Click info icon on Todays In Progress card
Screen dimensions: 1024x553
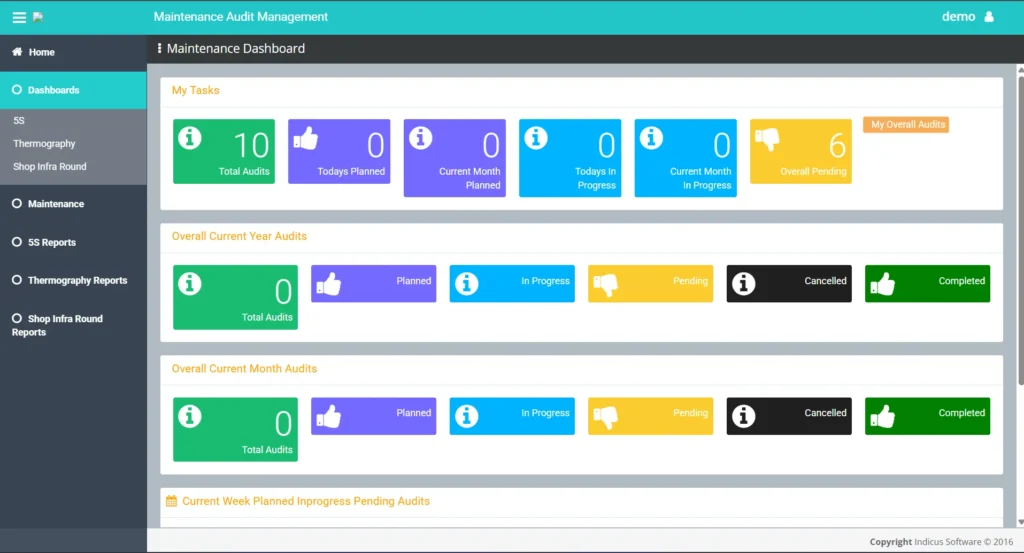[x=536, y=138]
